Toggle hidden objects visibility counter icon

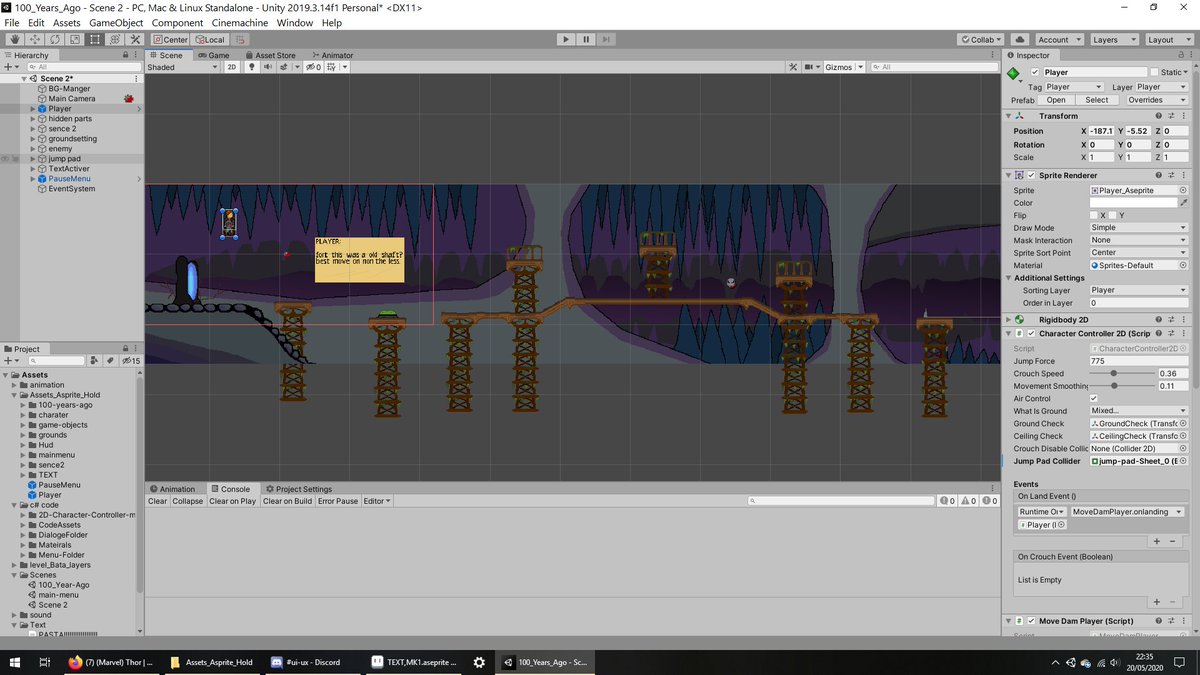click(x=313, y=67)
